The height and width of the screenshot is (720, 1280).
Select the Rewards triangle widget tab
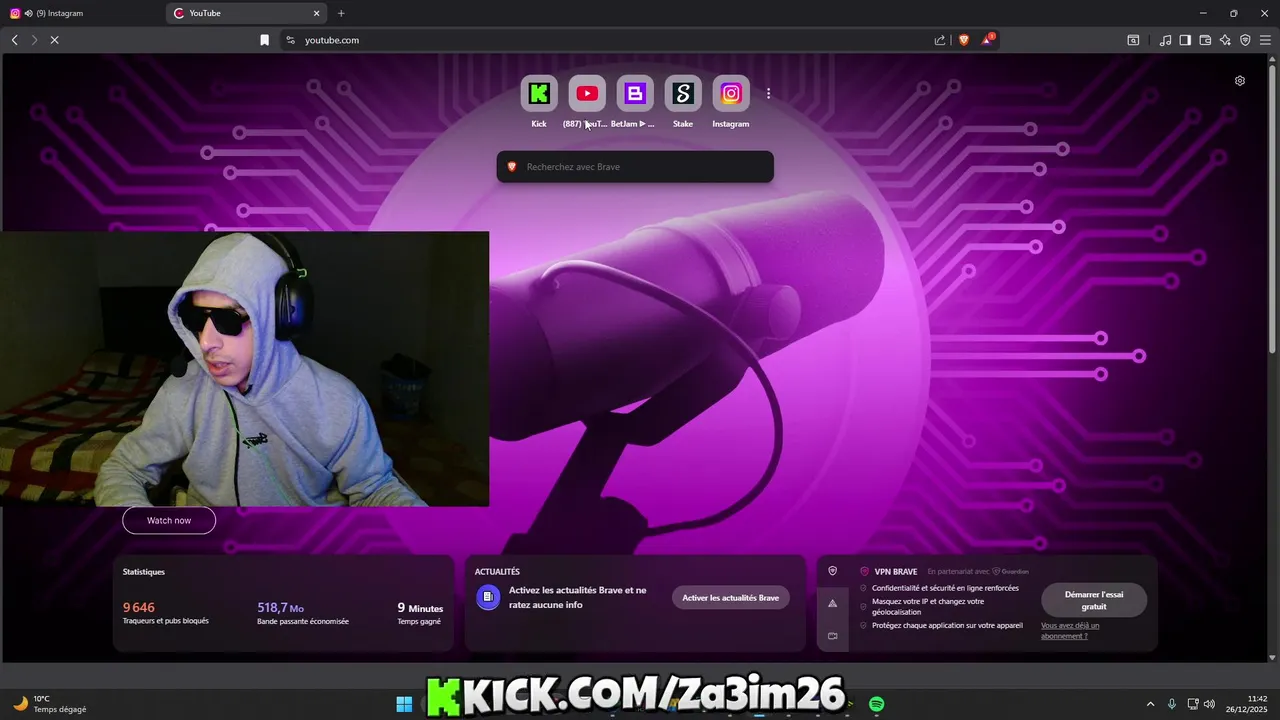(832, 603)
